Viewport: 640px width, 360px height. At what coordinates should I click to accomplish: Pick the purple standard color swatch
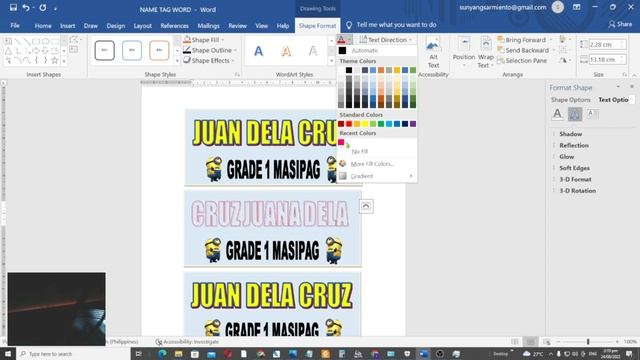pyautogui.click(x=413, y=124)
